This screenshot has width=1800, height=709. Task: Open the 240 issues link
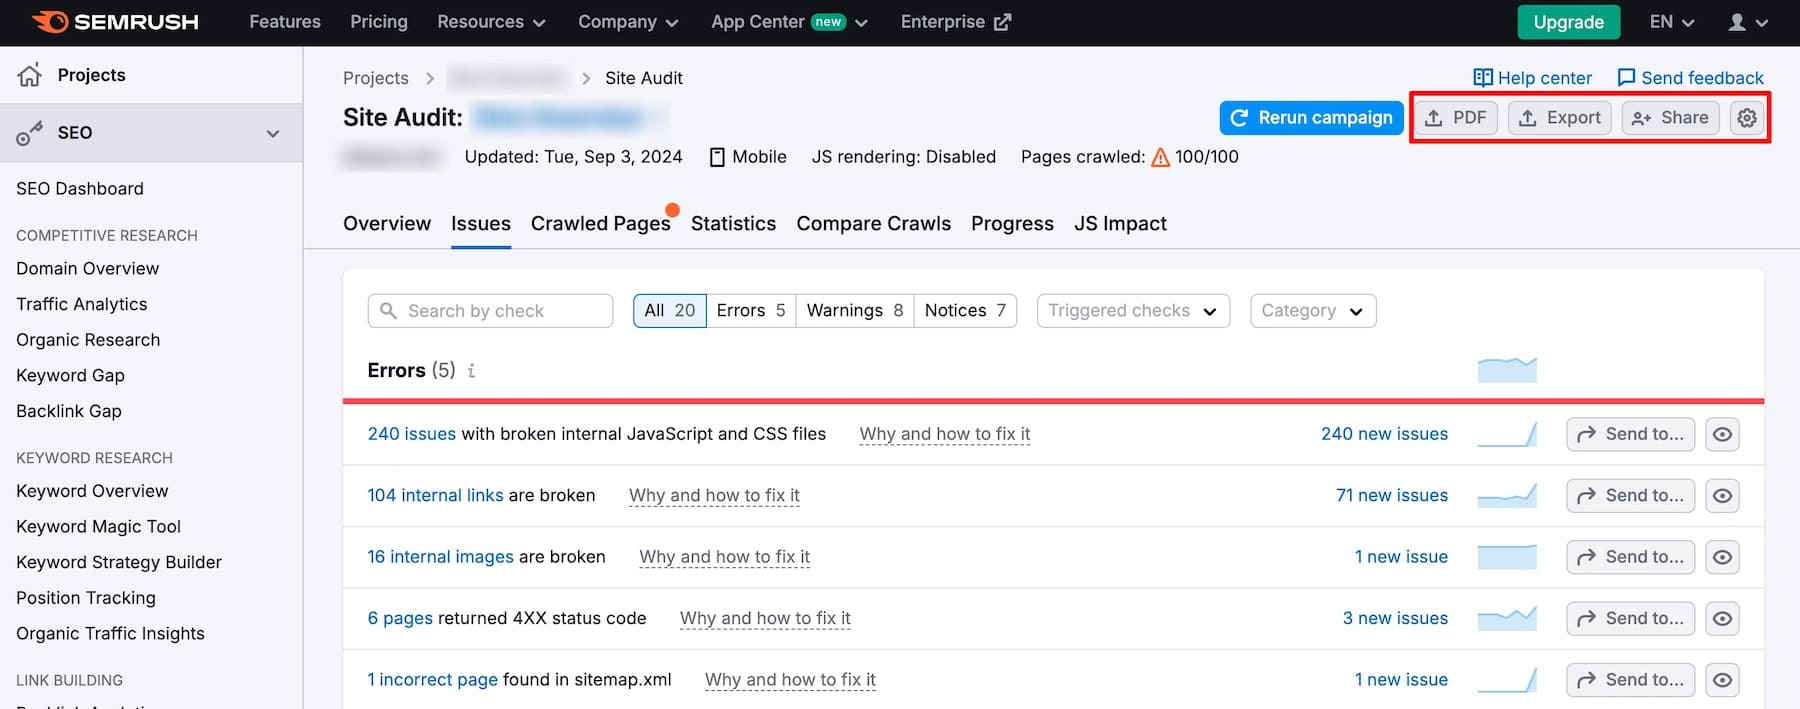click(x=411, y=434)
